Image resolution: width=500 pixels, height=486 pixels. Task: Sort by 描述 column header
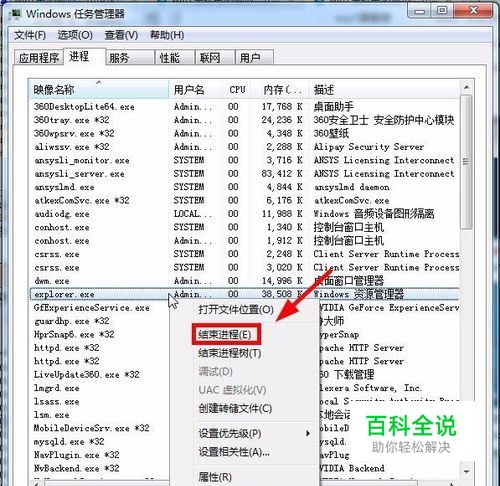[x=384, y=89]
